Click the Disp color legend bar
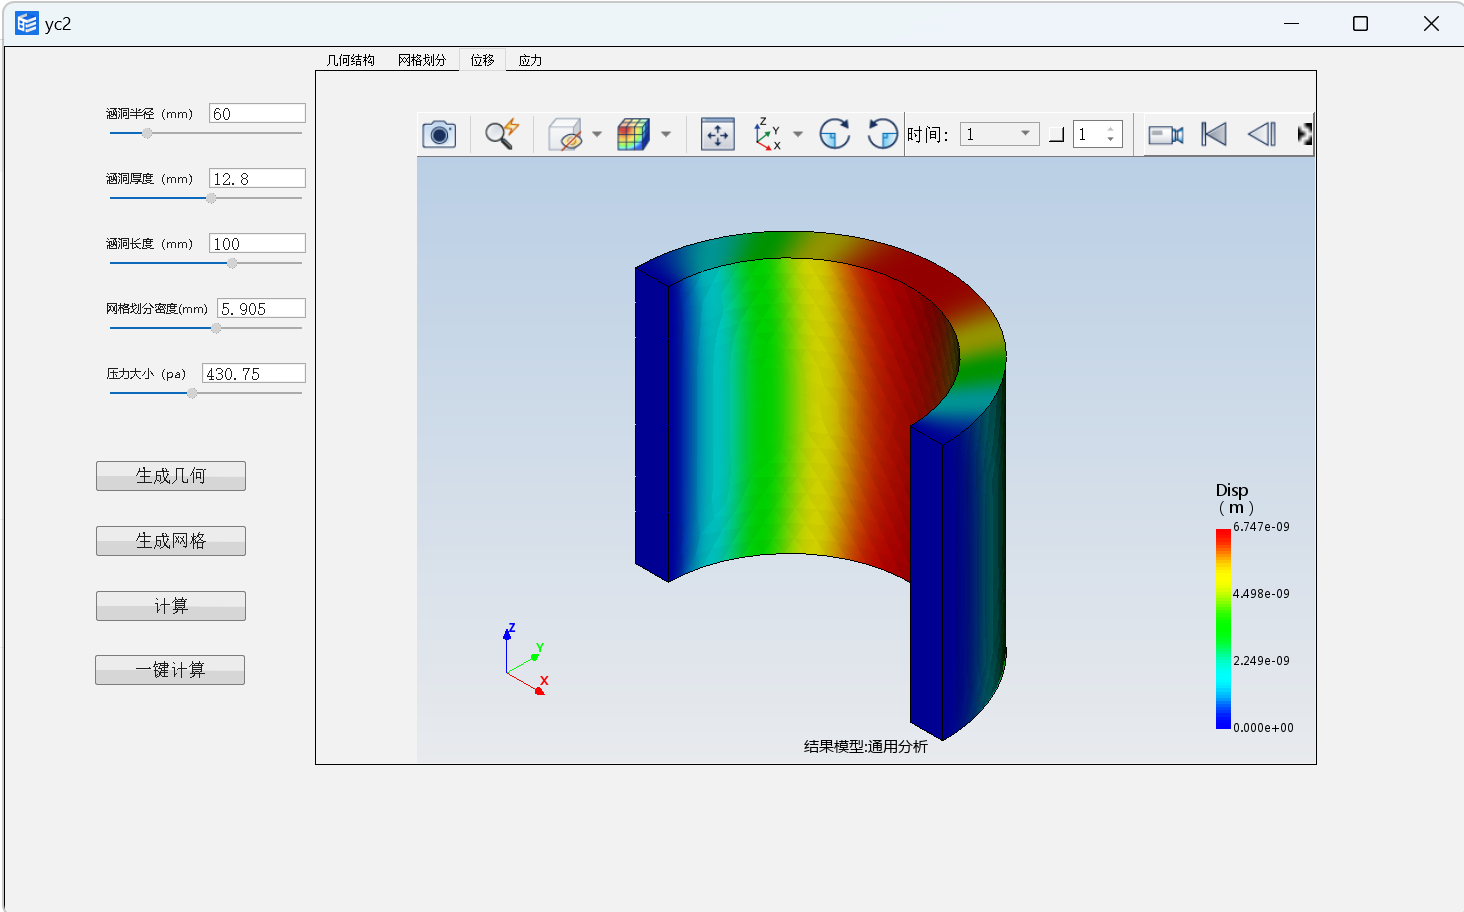 1223,629
